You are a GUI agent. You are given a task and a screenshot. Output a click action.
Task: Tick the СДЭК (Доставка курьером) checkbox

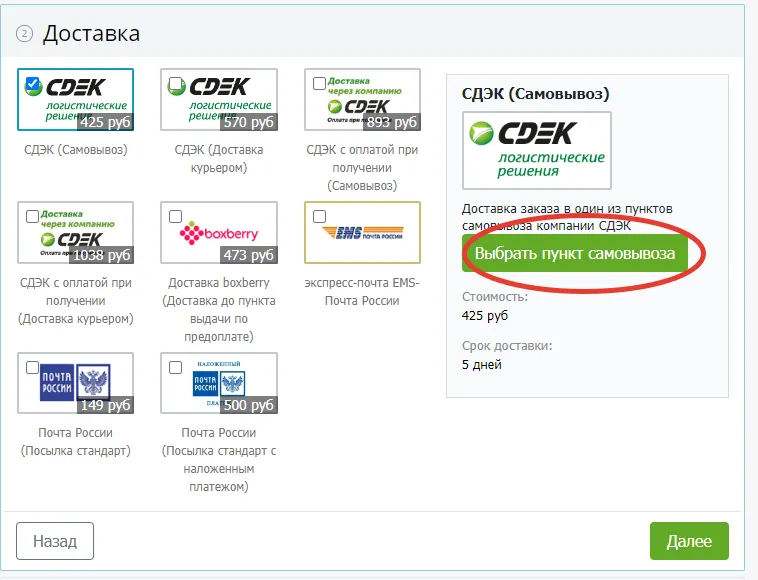176,83
